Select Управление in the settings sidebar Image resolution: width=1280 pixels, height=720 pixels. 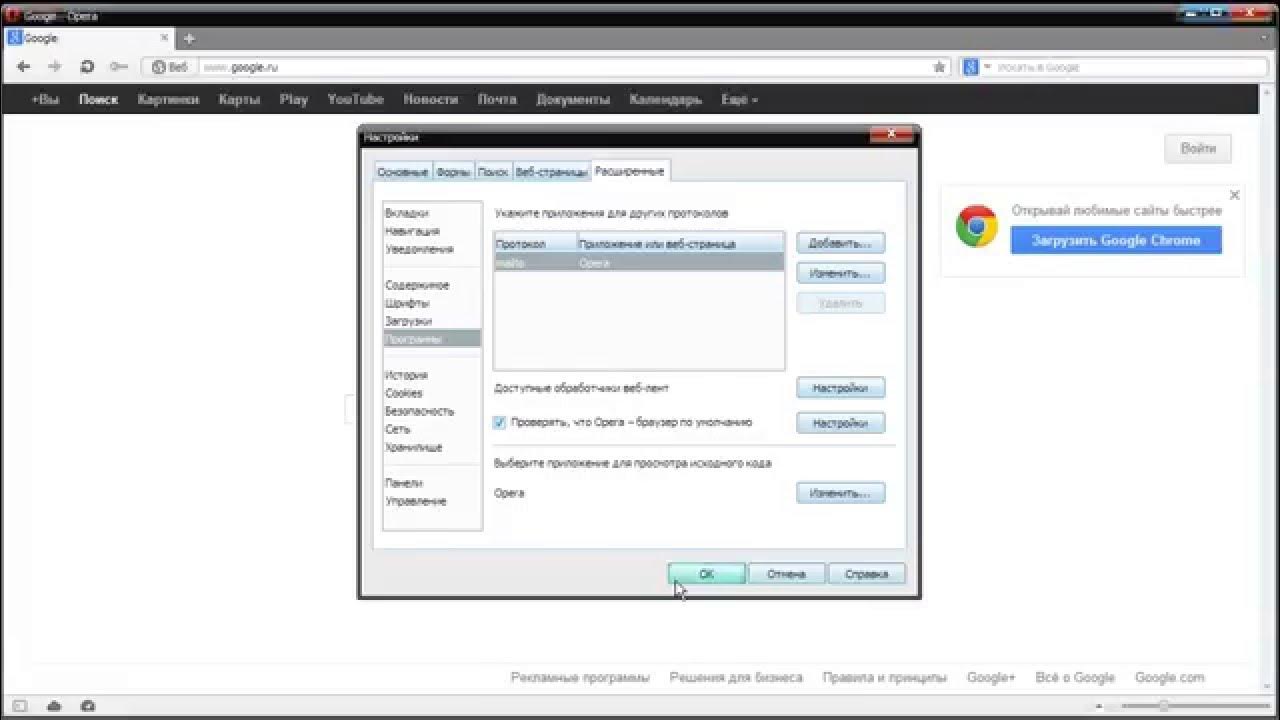click(432, 501)
